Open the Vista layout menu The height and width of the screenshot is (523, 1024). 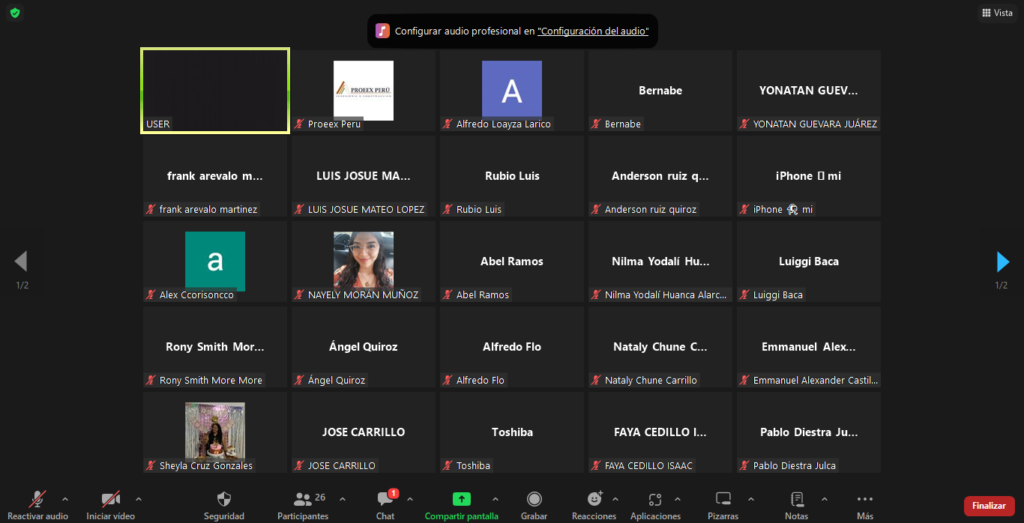[996, 13]
